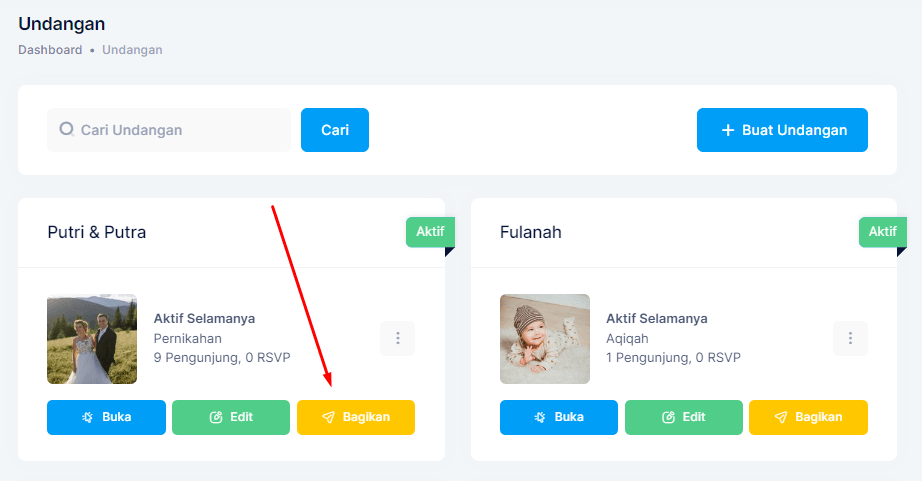Click the plus icon in Buat Undangan
The width and height of the screenshot is (922, 481).
coord(728,130)
